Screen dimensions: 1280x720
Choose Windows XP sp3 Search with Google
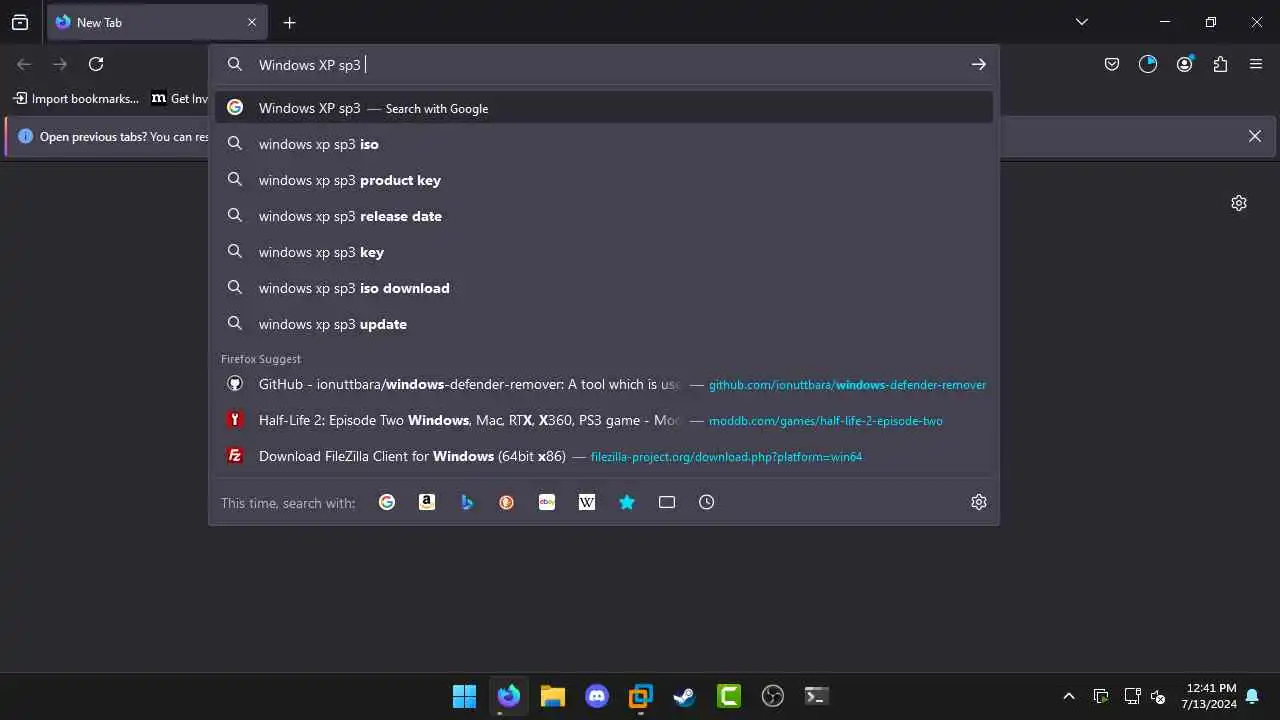(x=604, y=108)
